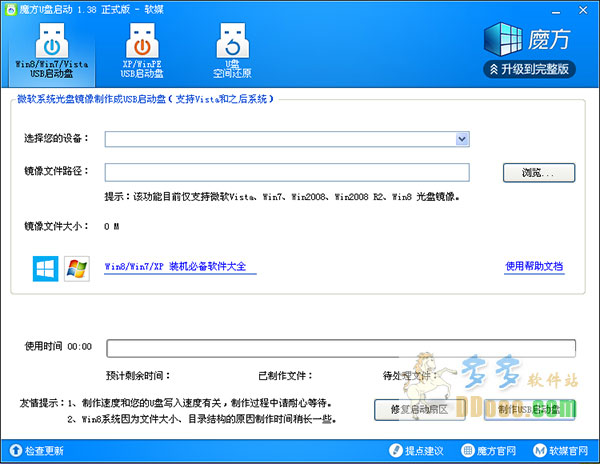The image size is (600, 464).
Task: Click the 已制作文件 label
Action: click(x=285, y=376)
